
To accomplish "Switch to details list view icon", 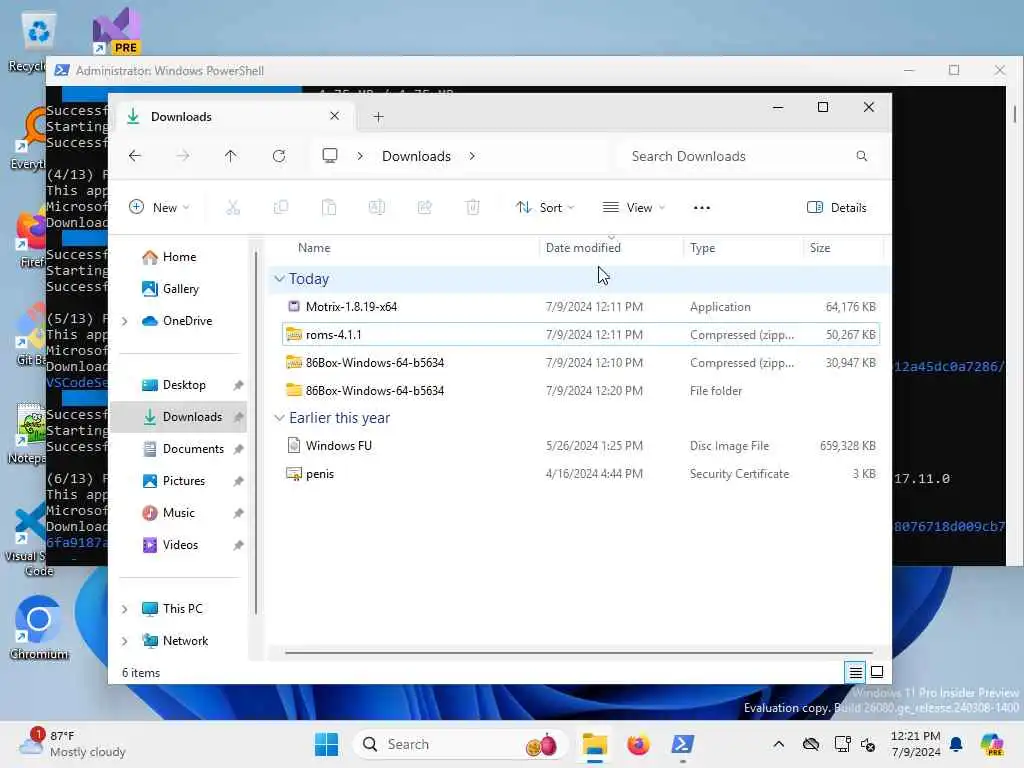I will (856, 672).
